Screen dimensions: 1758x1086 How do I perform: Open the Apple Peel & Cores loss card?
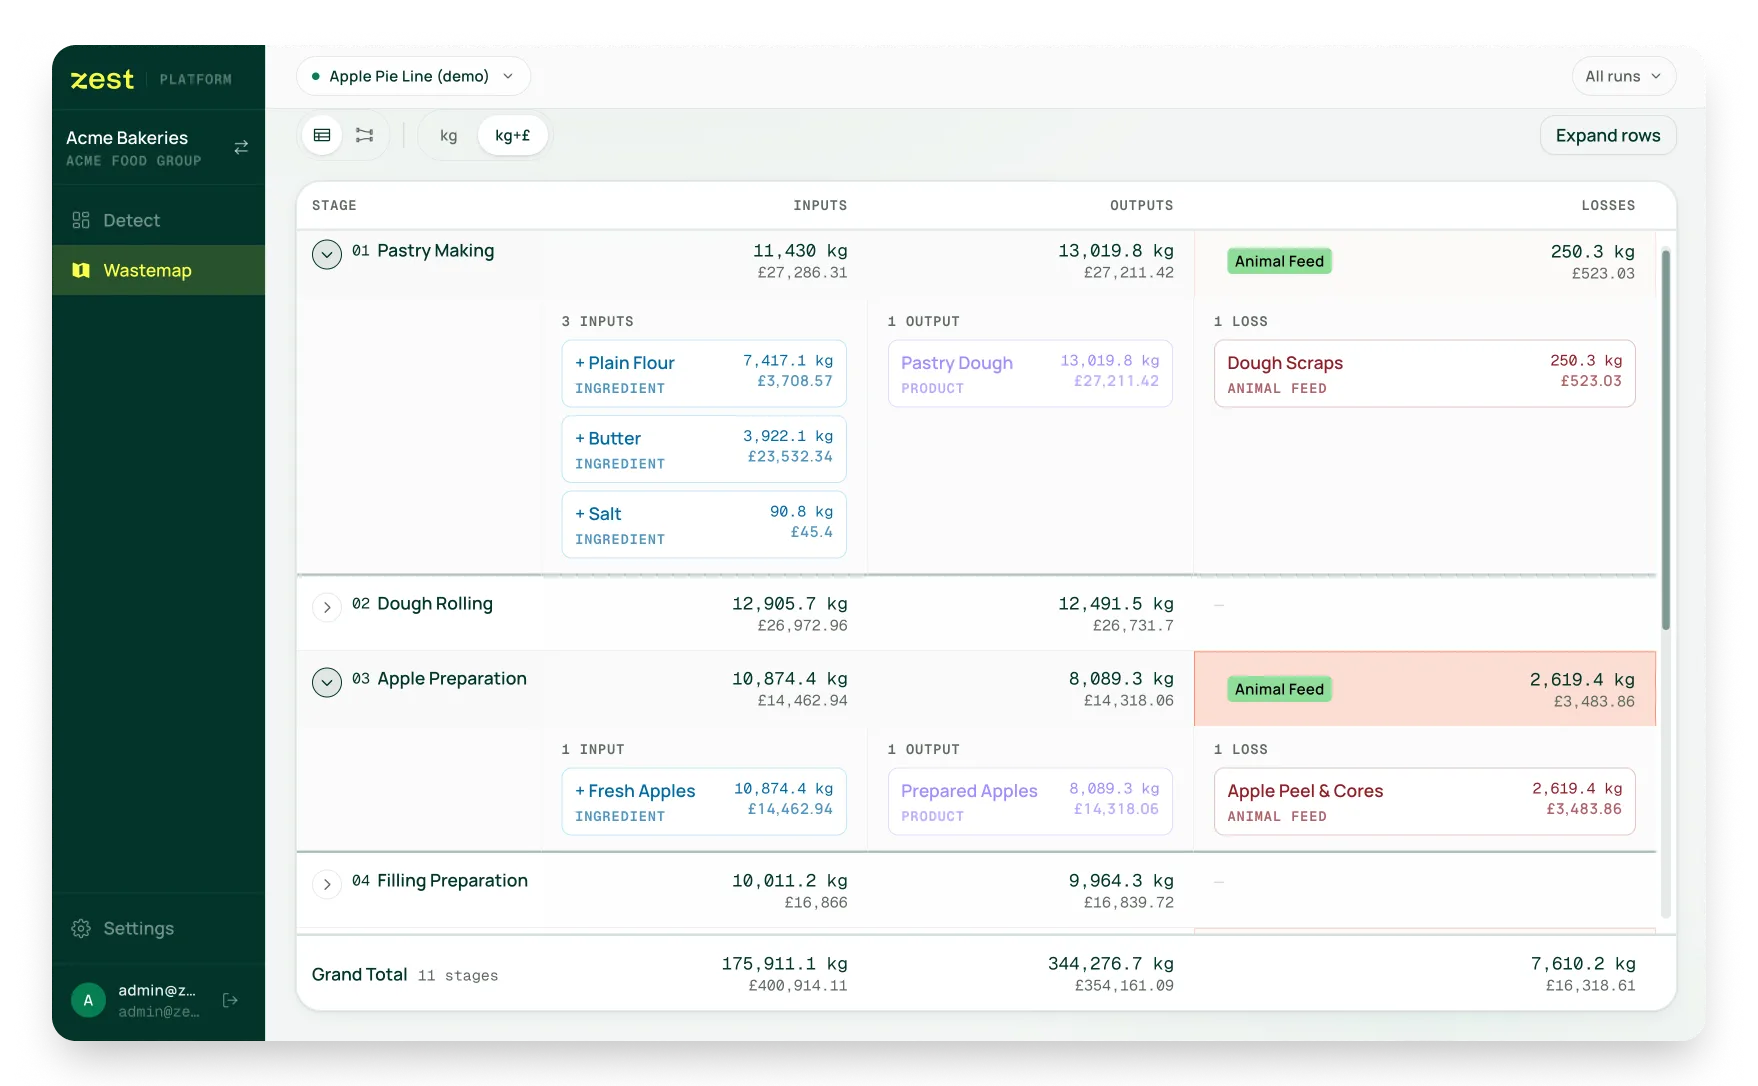pyautogui.click(x=1424, y=801)
